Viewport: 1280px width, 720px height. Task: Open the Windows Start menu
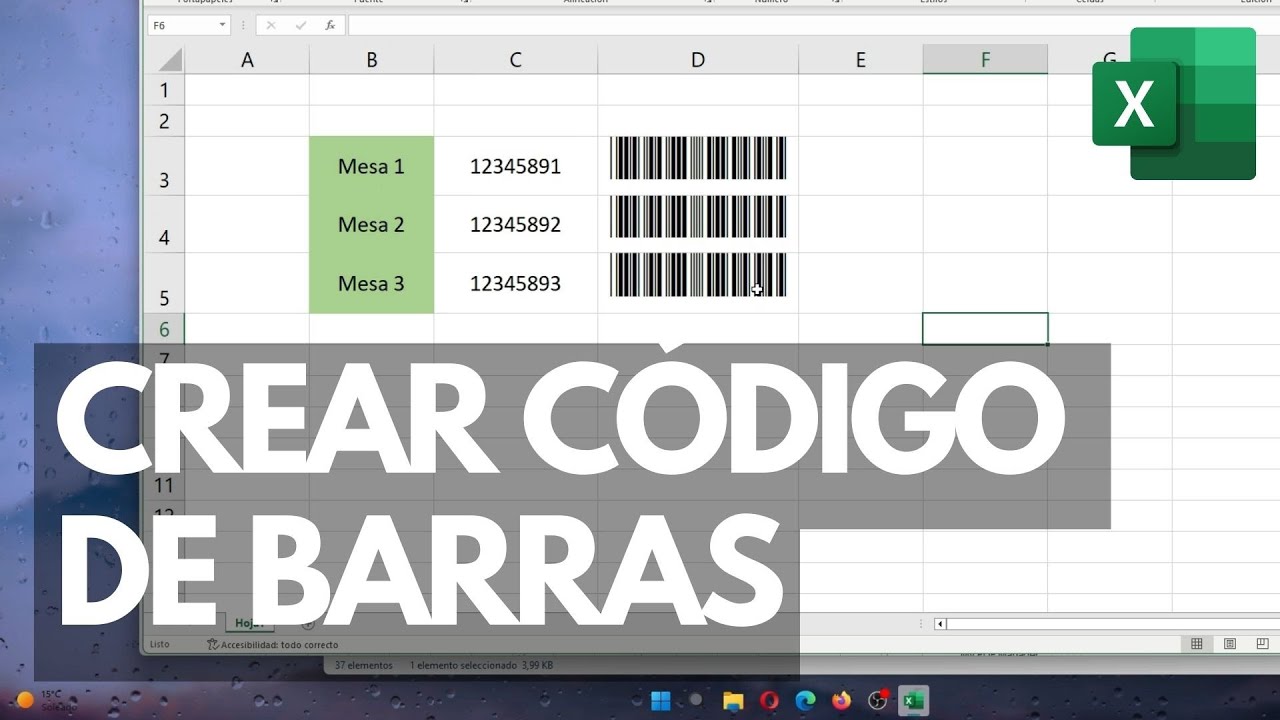coord(661,700)
